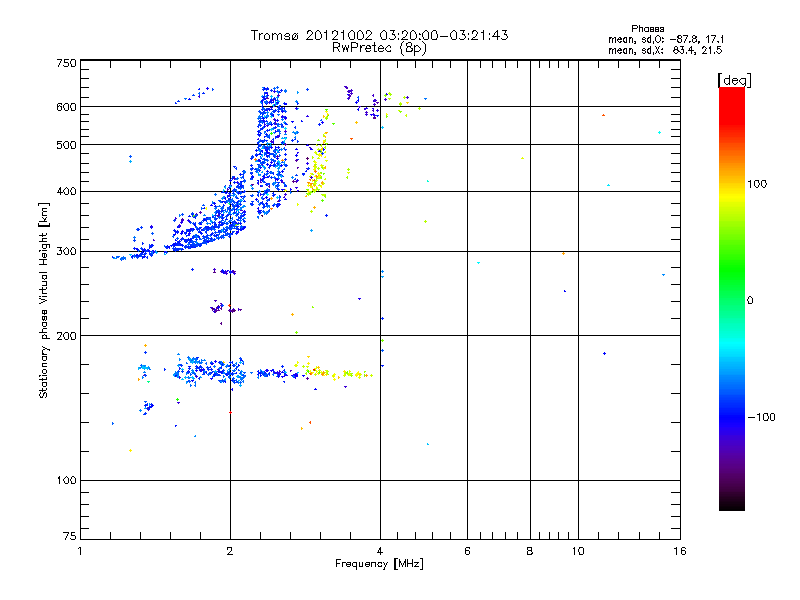Click the x-axis label '6'
Image resolution: width=800 pixels, height=600 pixels.
467,551
